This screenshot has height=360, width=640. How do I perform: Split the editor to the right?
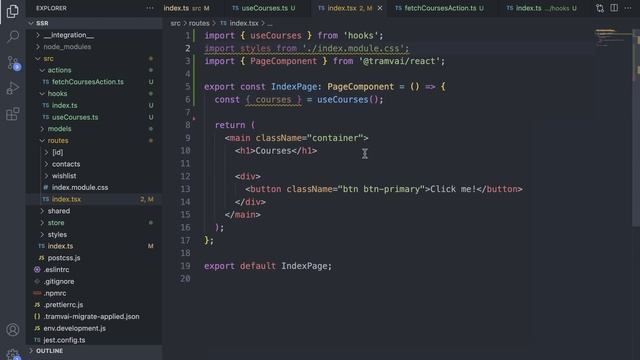(x=614, y=8)
